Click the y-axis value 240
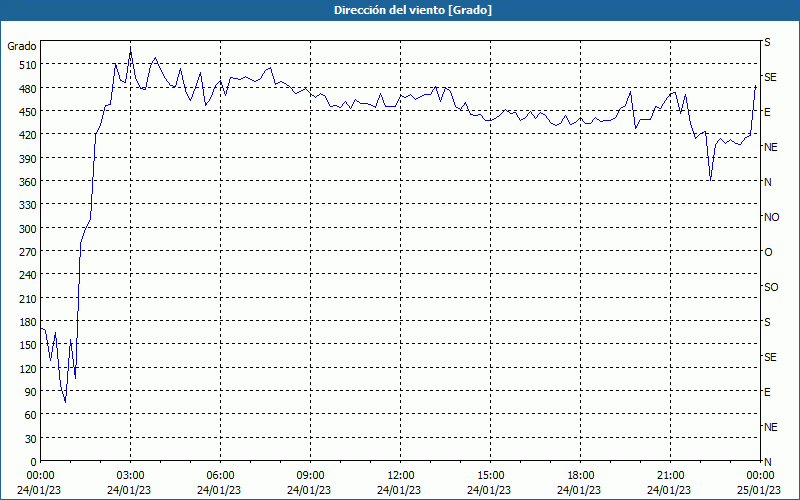The width and height of the screenshot is (800, 500). [x=28, y=275]
